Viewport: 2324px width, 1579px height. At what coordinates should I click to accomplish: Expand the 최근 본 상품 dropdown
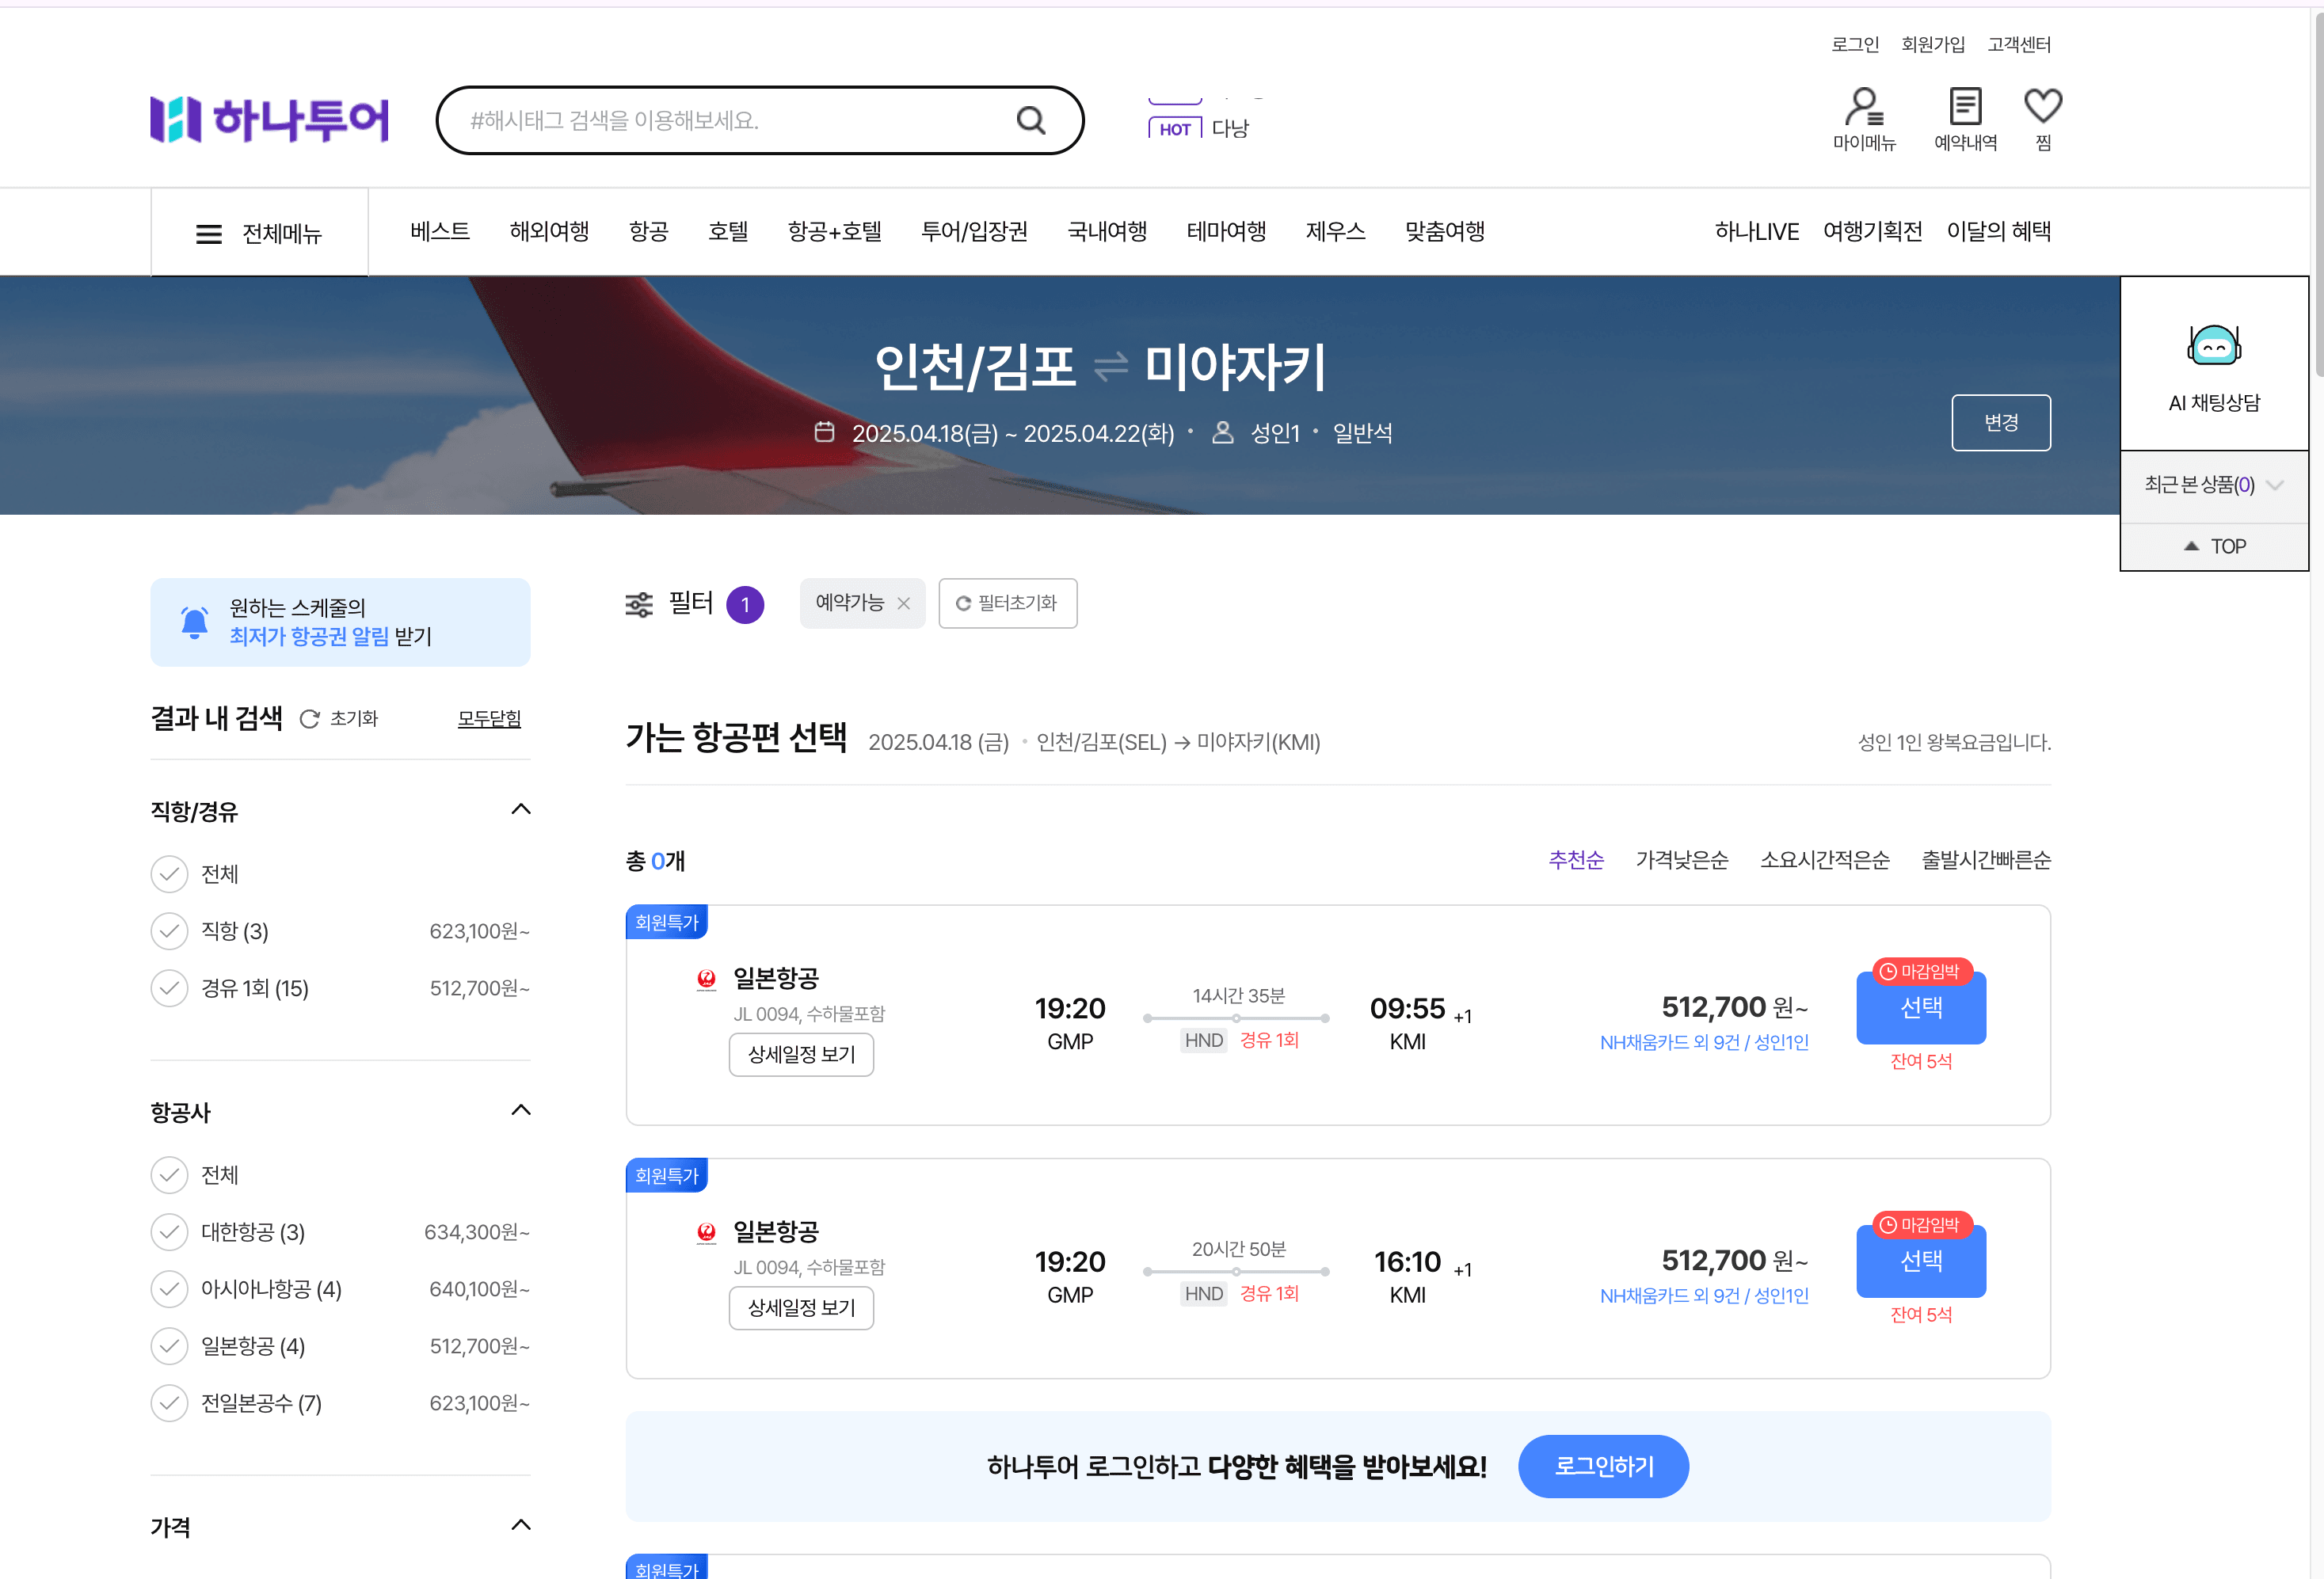(x=2274, y=485)
